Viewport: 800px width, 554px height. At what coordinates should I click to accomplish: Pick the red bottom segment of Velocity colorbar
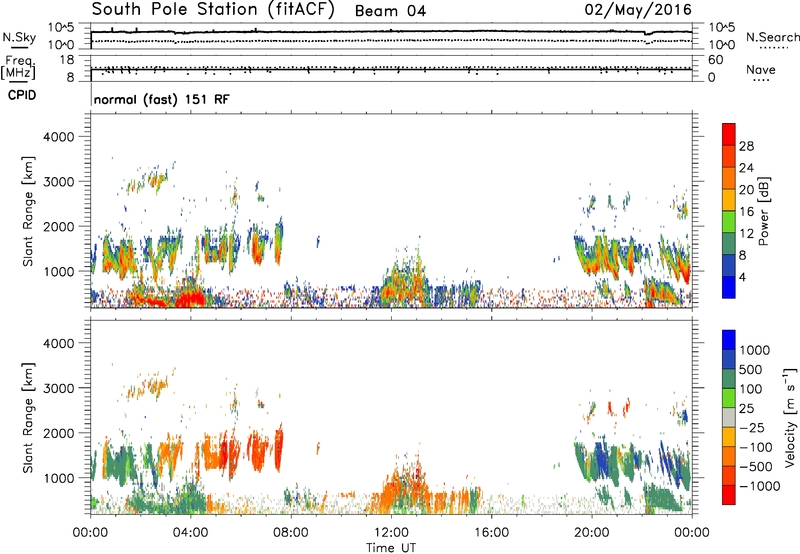[729, 495]
